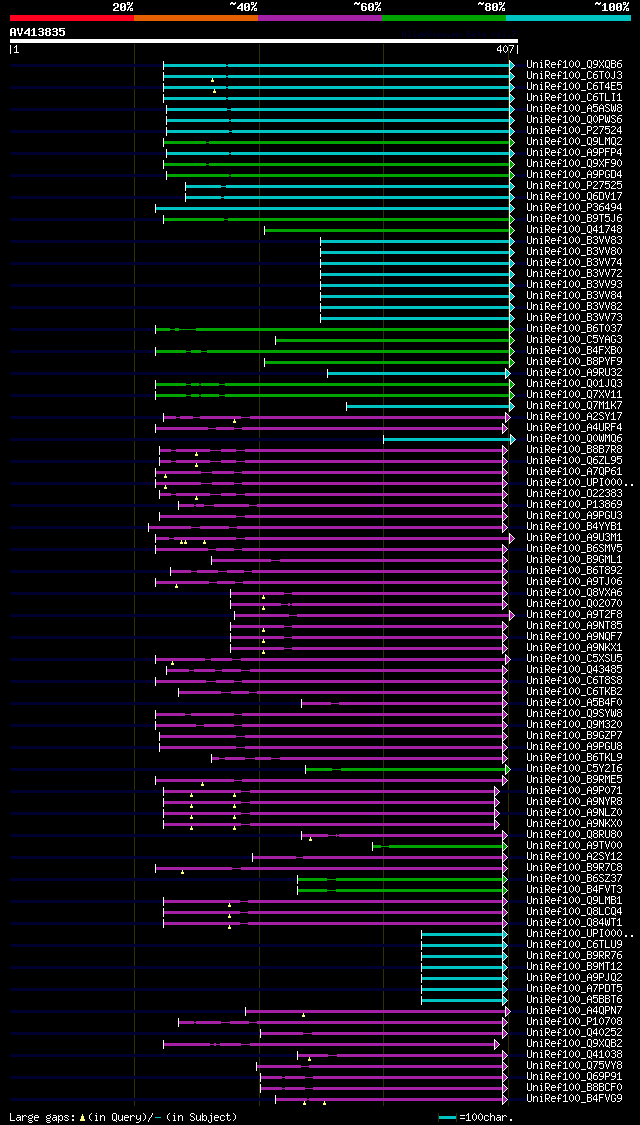640x1125 pixels.
Task: Open hit UniRef100_A5ASW8
Action: click(574, 108)
